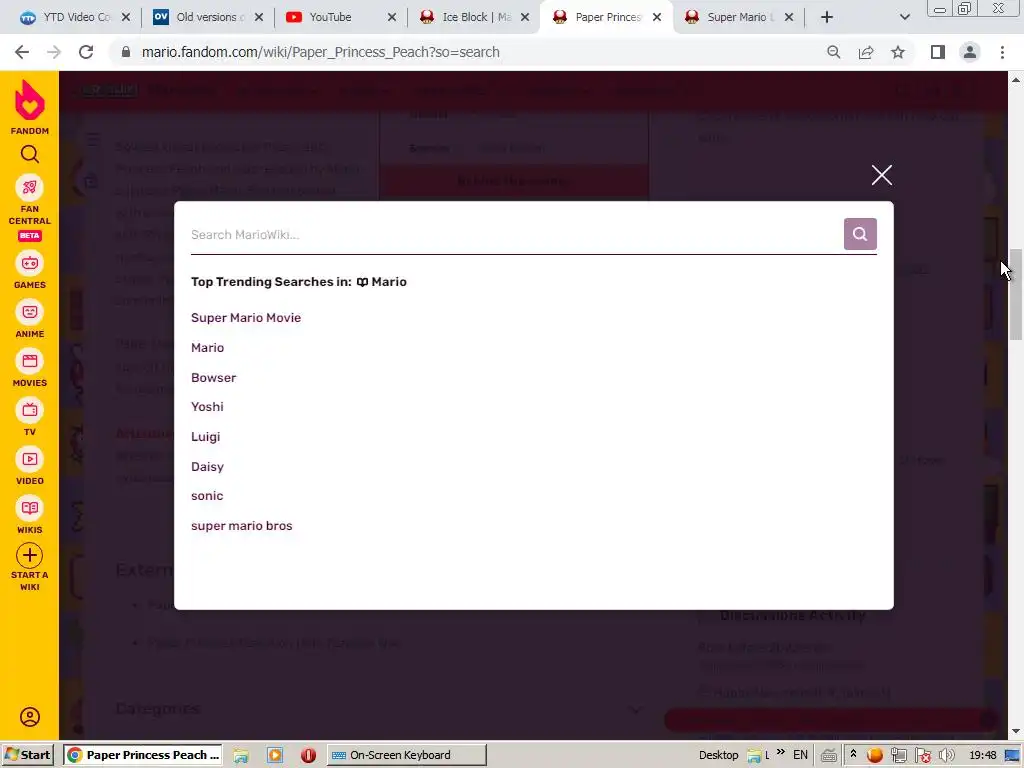Image resolution: width=1024 pixels, height=768 pixels.
Task: Reload the current page
Action: [86, 52]
